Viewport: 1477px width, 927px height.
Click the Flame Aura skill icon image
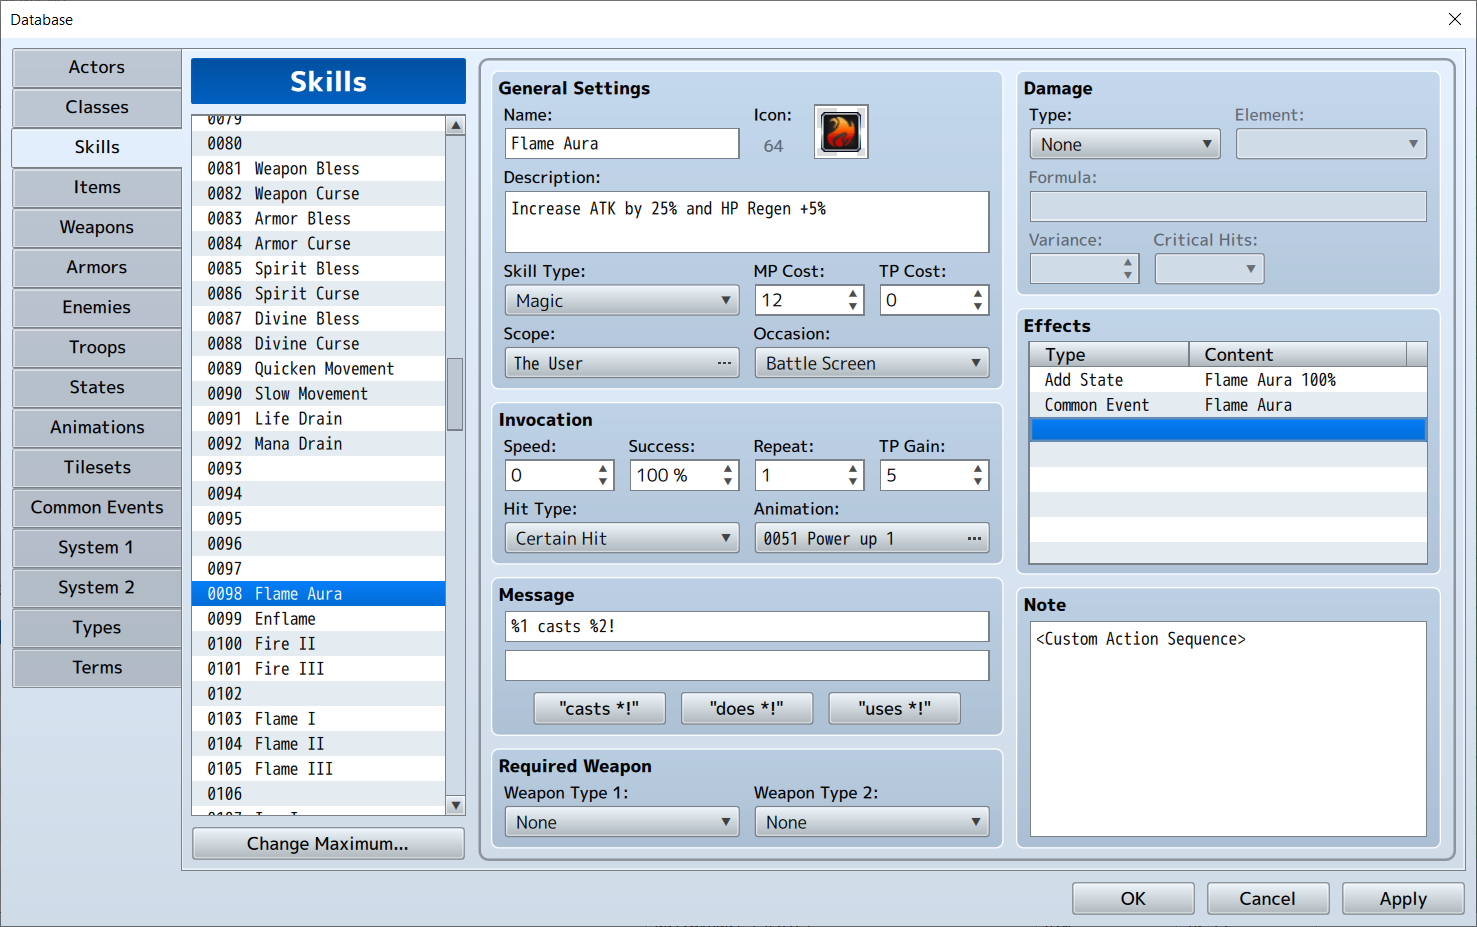tap(840, 132)
